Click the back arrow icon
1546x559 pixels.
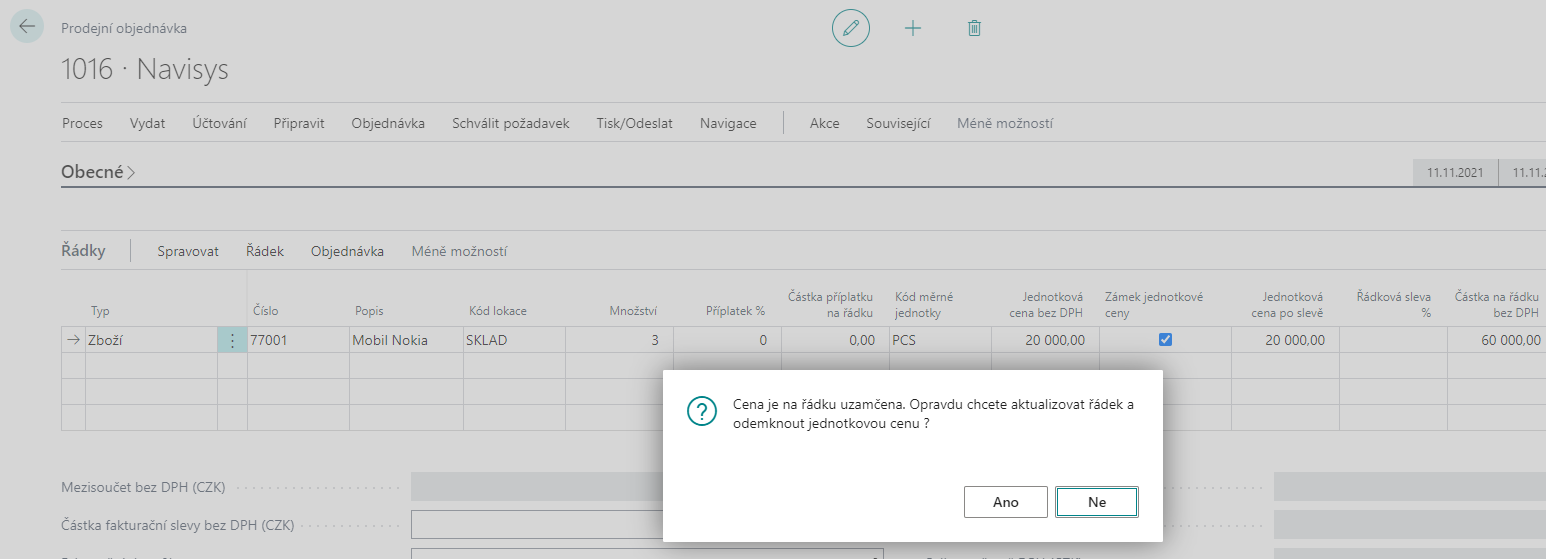tap(26, 27)
